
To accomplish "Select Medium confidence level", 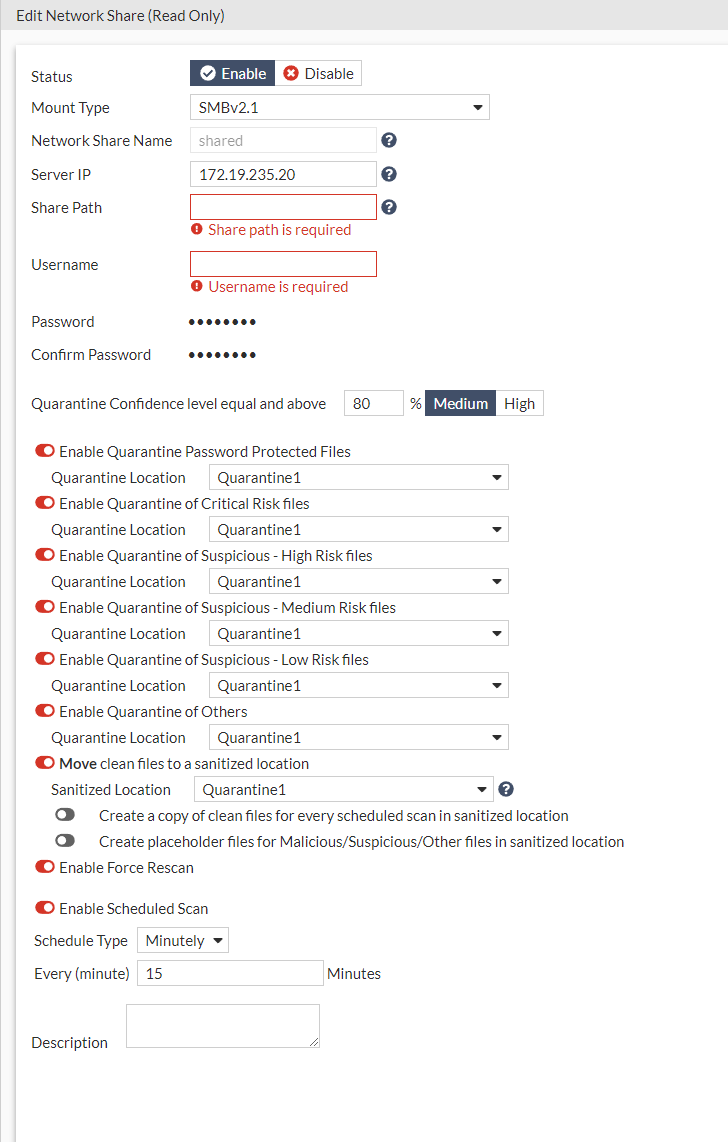I will [461, 404].
